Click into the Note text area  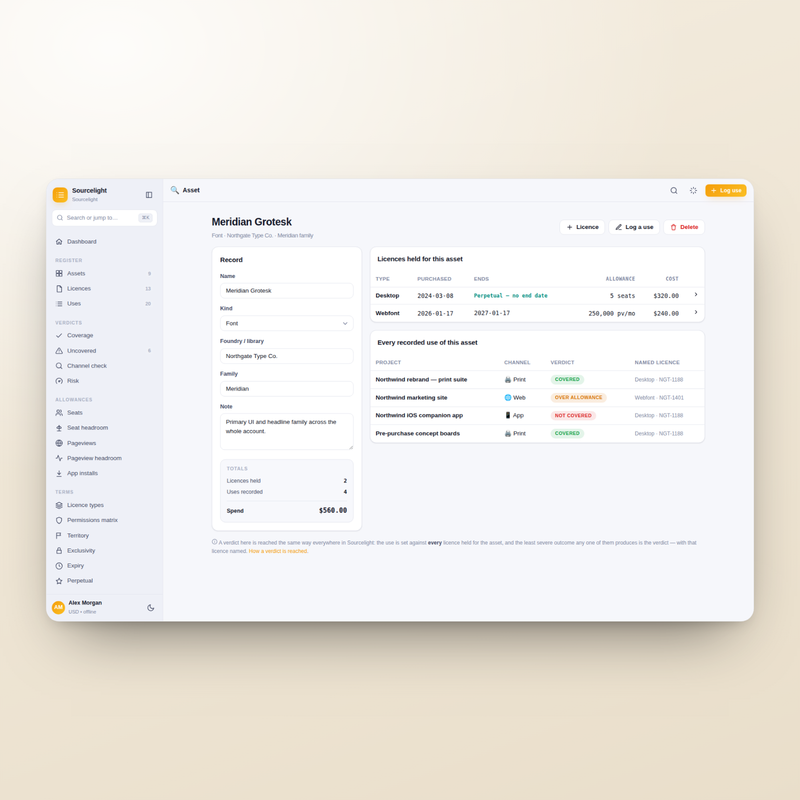click(286, 432)
